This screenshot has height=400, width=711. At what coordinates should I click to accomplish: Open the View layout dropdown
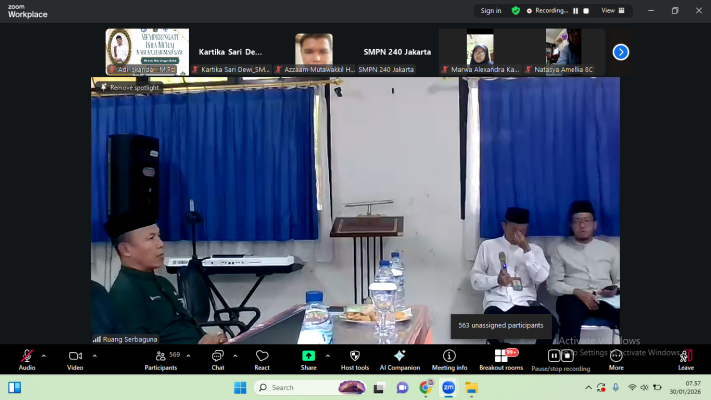[611, 11]
